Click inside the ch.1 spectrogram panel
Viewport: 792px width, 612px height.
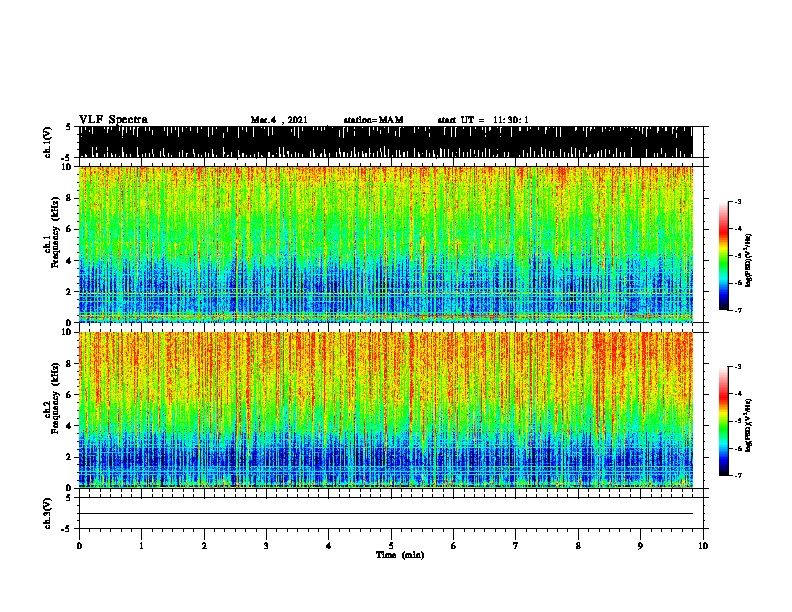coord(385,244)
